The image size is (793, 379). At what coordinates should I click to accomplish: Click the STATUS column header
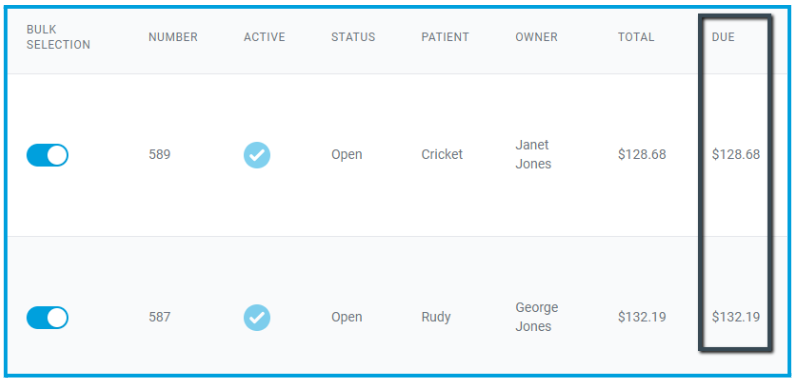(354, 37)
